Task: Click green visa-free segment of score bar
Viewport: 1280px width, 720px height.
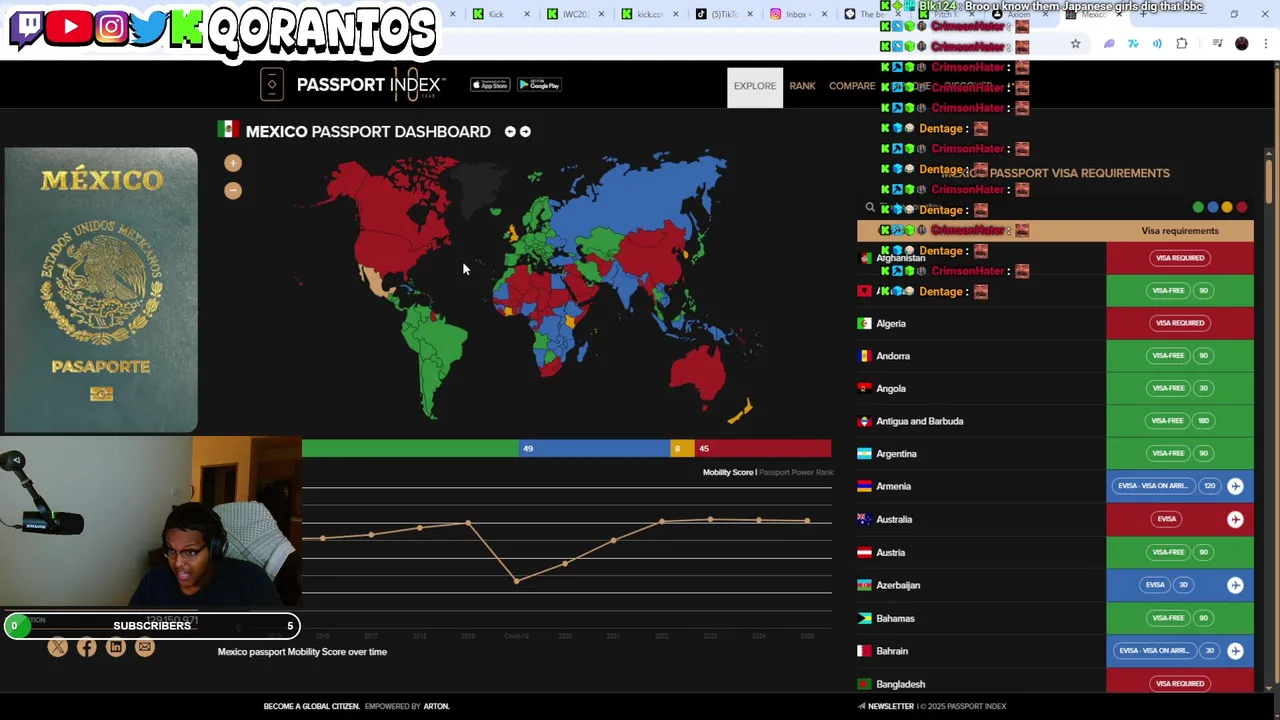Action: [x=410, y=449]
